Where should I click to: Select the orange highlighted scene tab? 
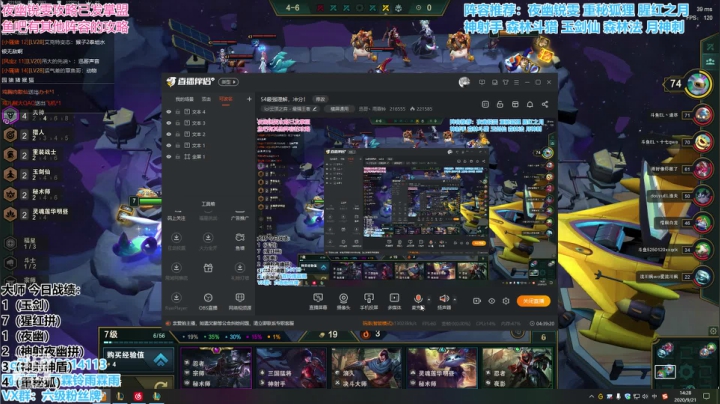click(x=225, y=99)
